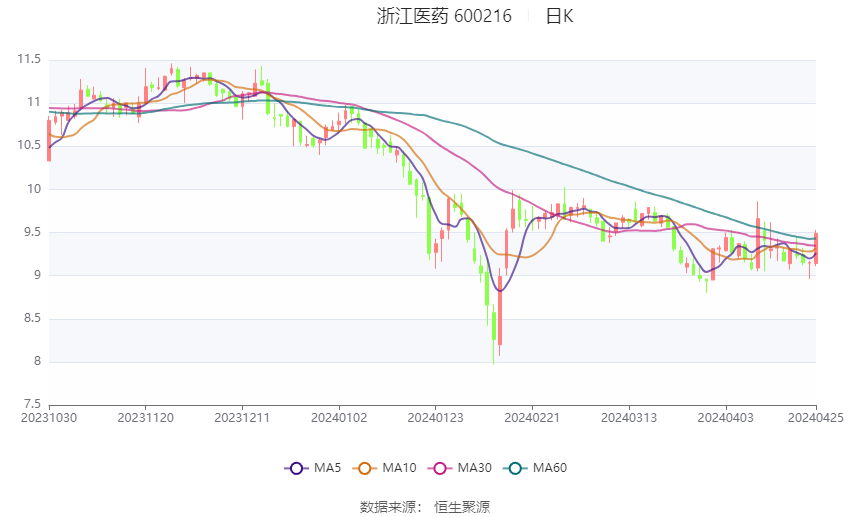Screen dimensions: 850x517
Task: Toggle the MA30 pink legend marker
Action: pos(437,468)
